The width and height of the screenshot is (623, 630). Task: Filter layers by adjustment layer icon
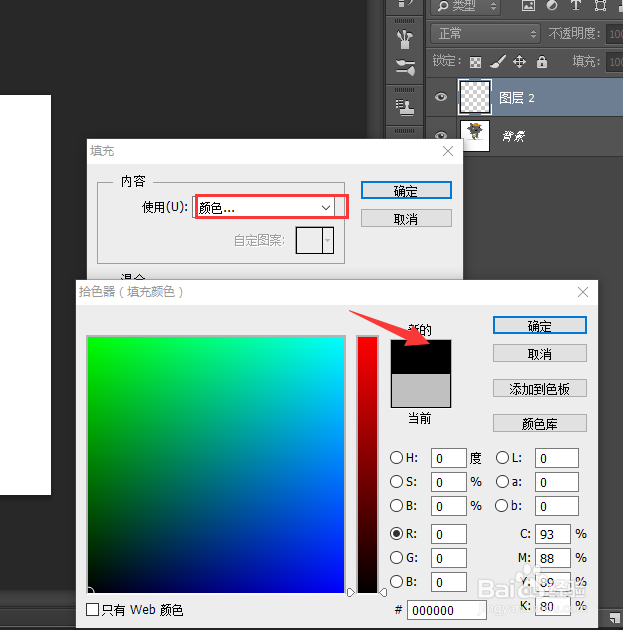click(552, 6)
